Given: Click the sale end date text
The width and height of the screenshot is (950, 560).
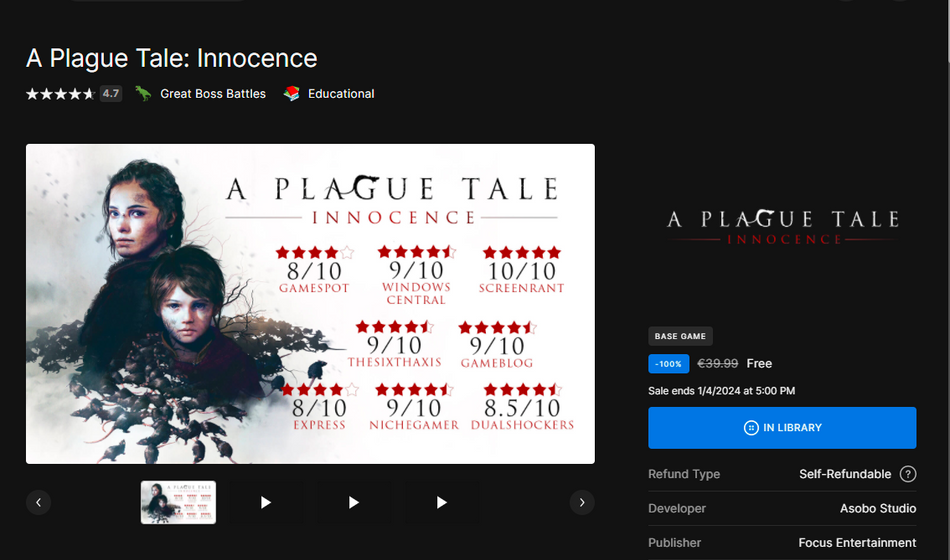Looking at the screenshot, I should point(722,391).
